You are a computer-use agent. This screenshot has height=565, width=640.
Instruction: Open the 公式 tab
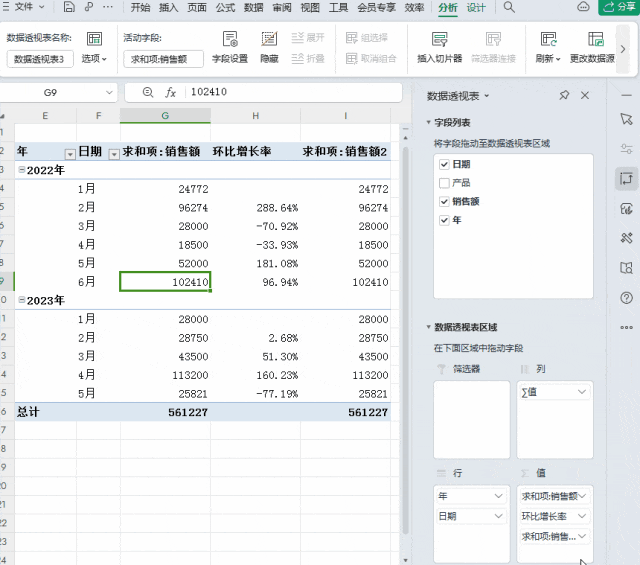(x=225, y=7)
